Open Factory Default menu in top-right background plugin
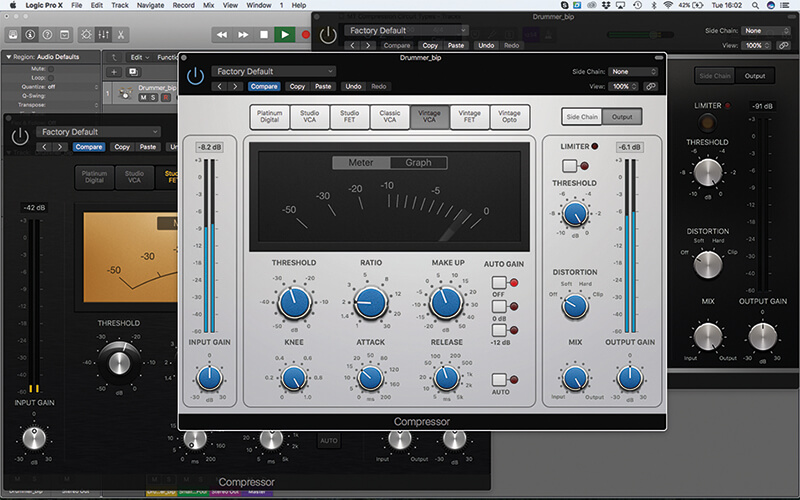800x500 pixels. (x=406, y=31)
